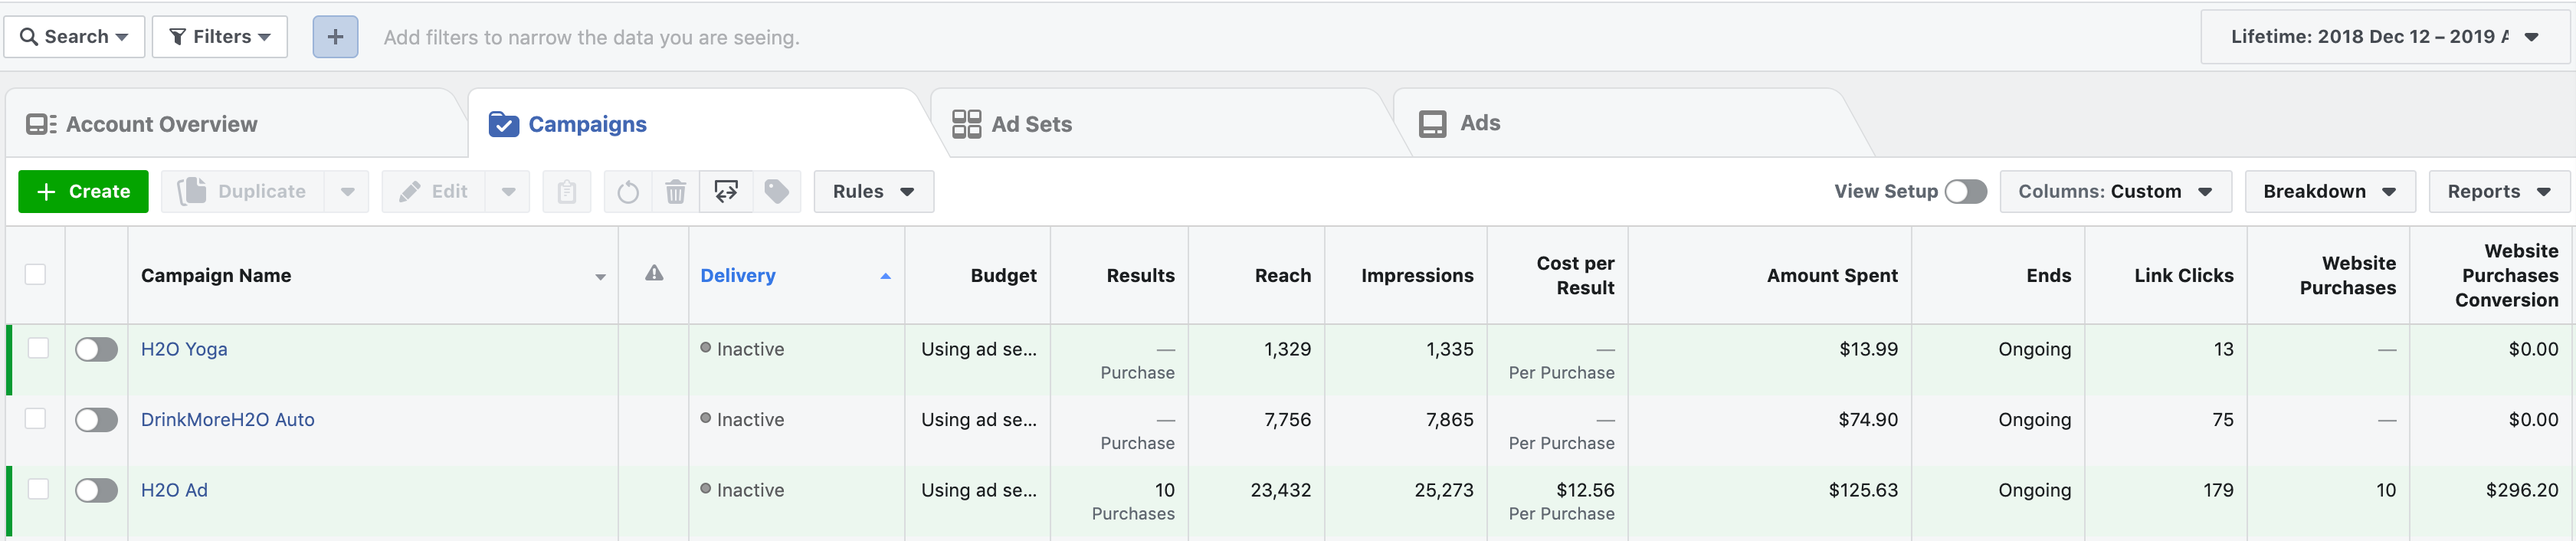Click the warning triangle column icon
Screen dimensions: 2576x541
point(654,274)
